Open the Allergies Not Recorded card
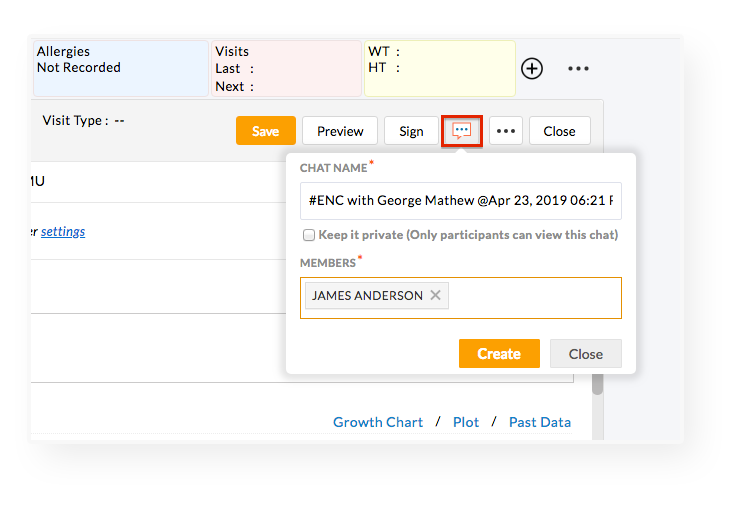The height and width of the screenshot is (506, 736). [x=119, y=68]
